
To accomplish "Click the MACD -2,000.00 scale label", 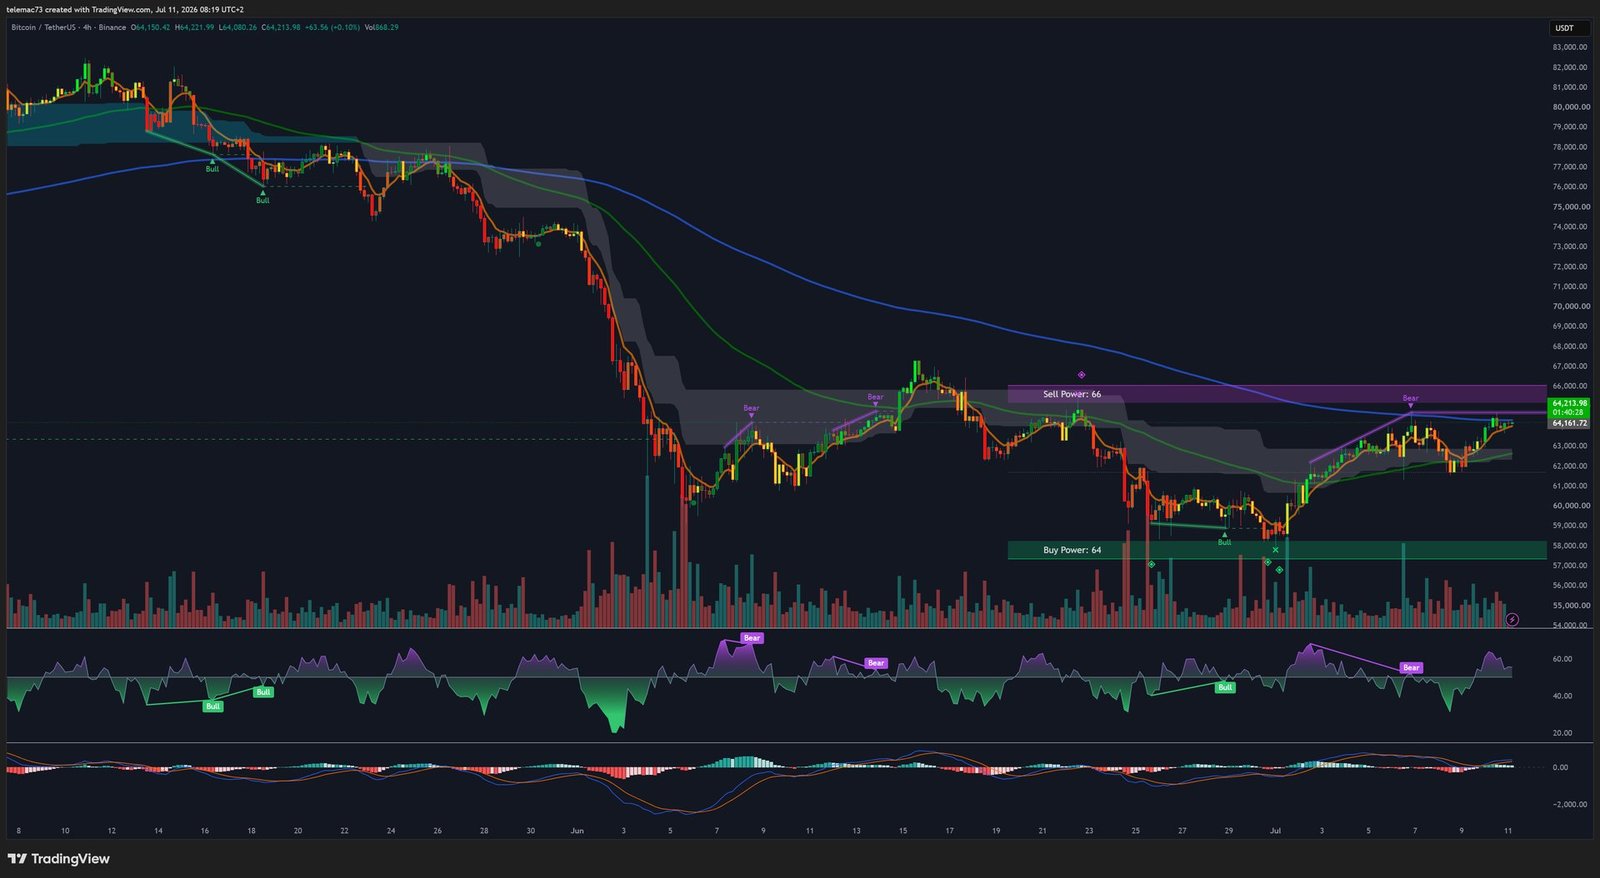I will click(1569, 804).
